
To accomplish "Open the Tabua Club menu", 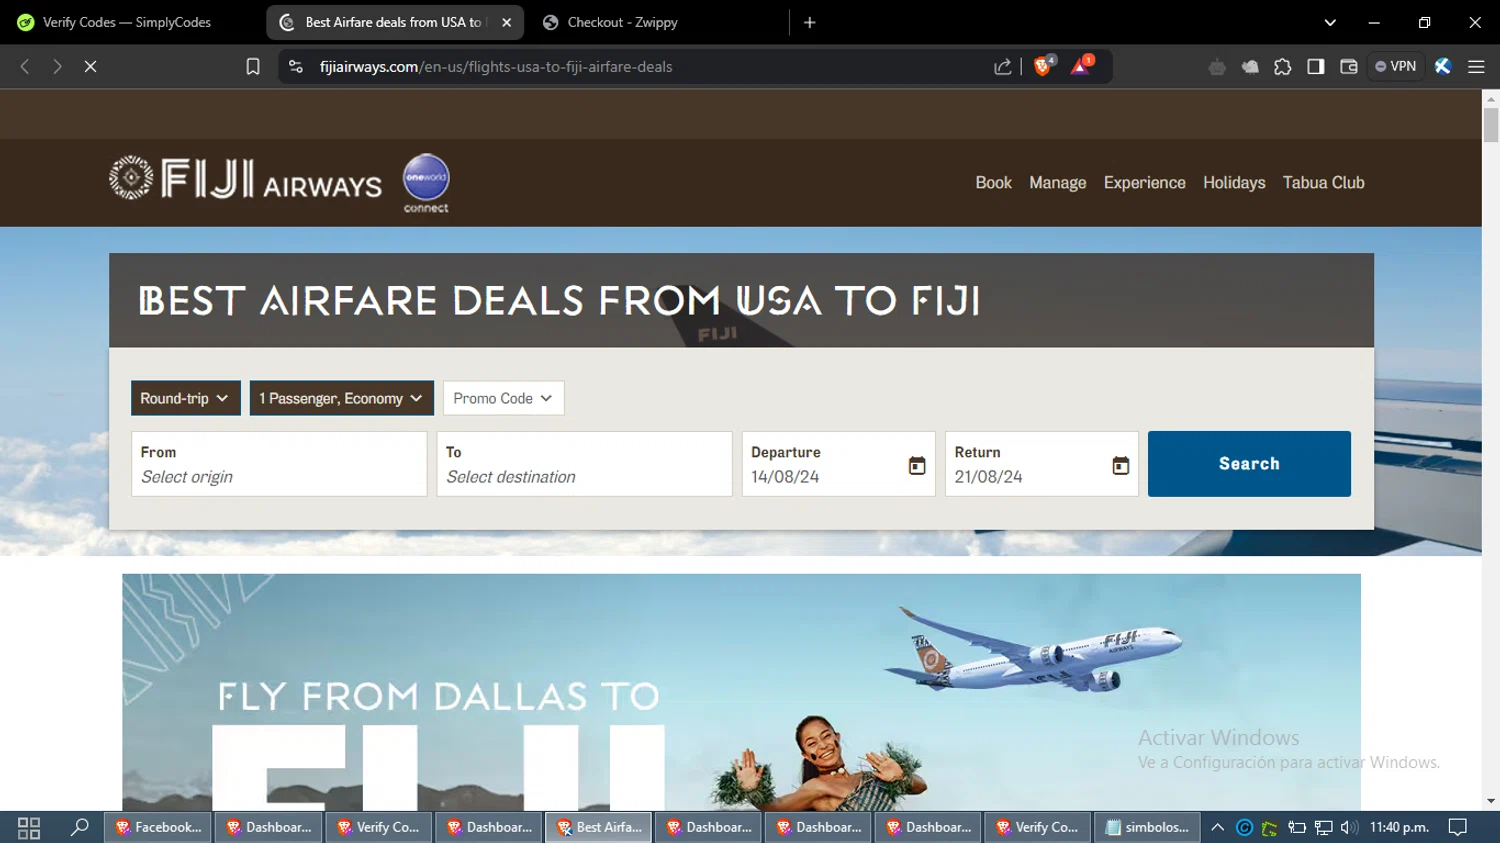I will [x=1324, y=182].
